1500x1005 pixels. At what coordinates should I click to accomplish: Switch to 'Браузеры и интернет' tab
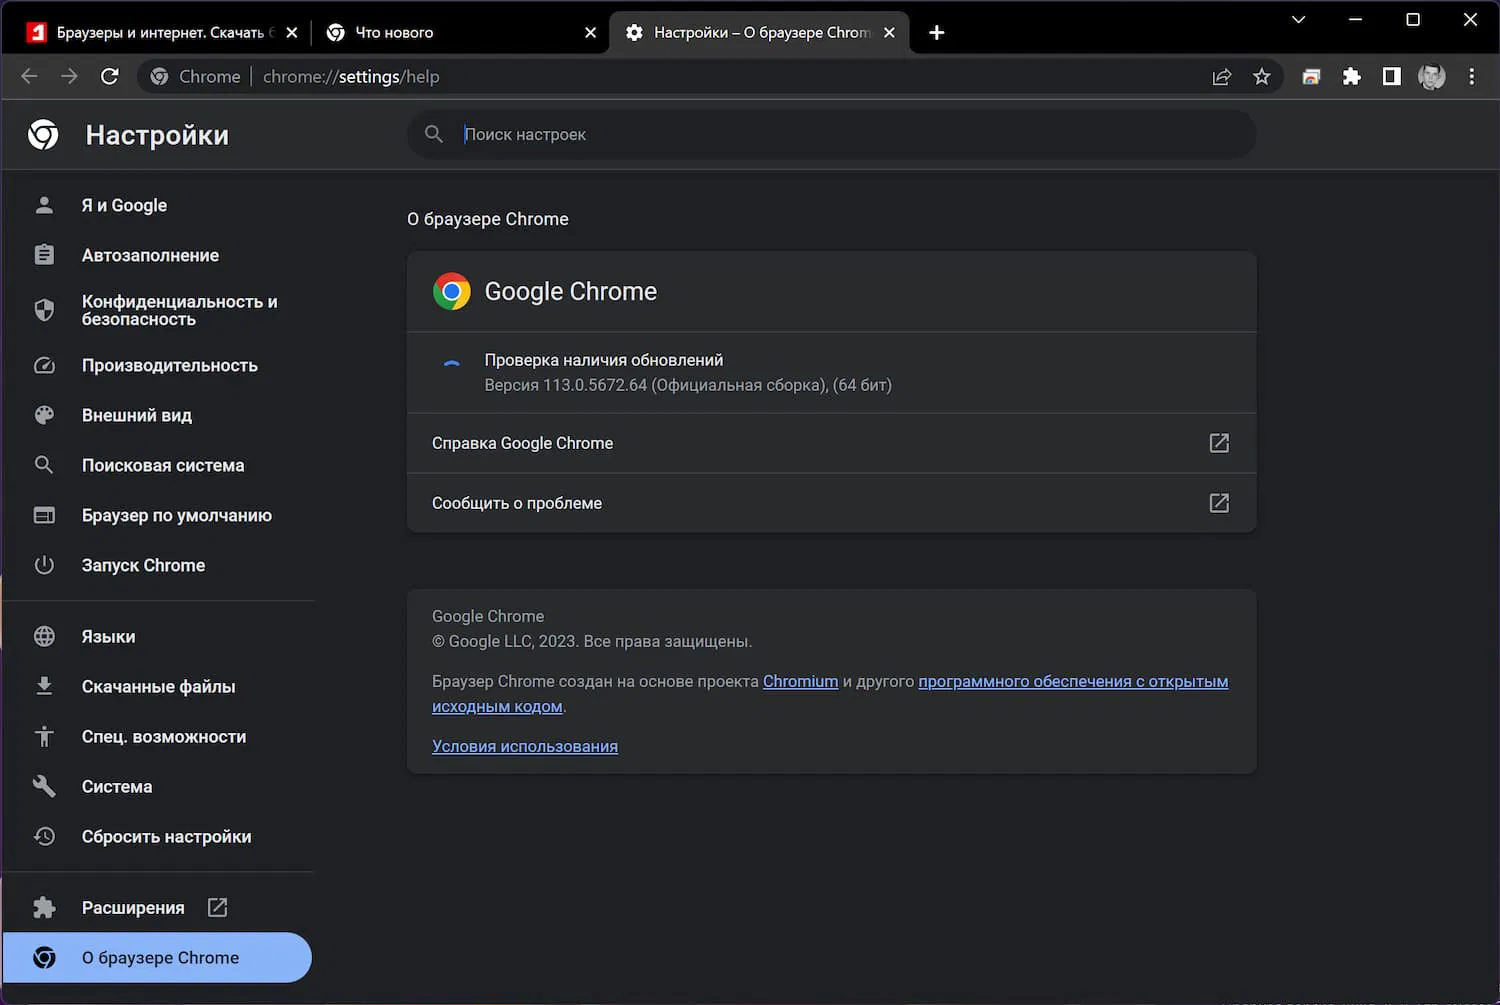click(x=150, y=33)
